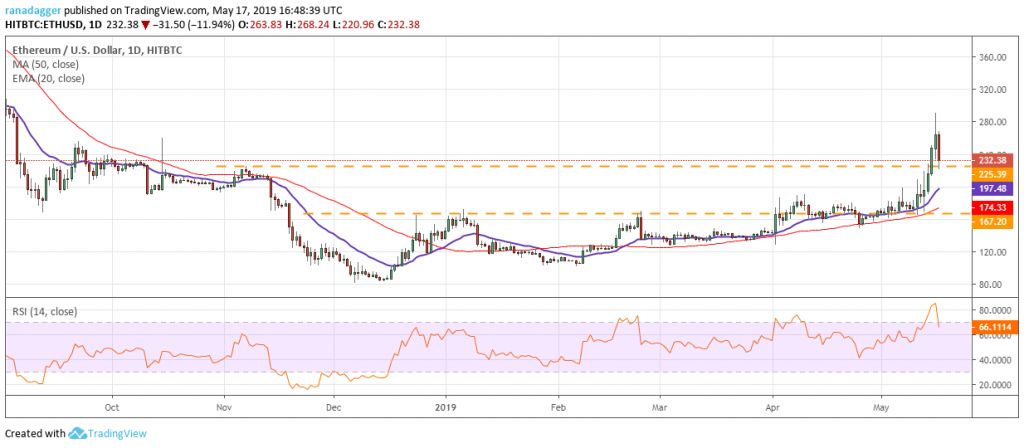
Task: Click the purple 197.48 EMA value tag
Action: click(996, 188)
